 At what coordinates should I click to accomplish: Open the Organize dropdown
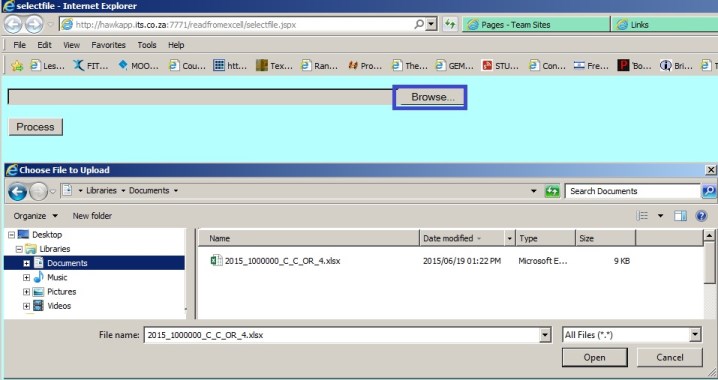(x=36, y=216)
